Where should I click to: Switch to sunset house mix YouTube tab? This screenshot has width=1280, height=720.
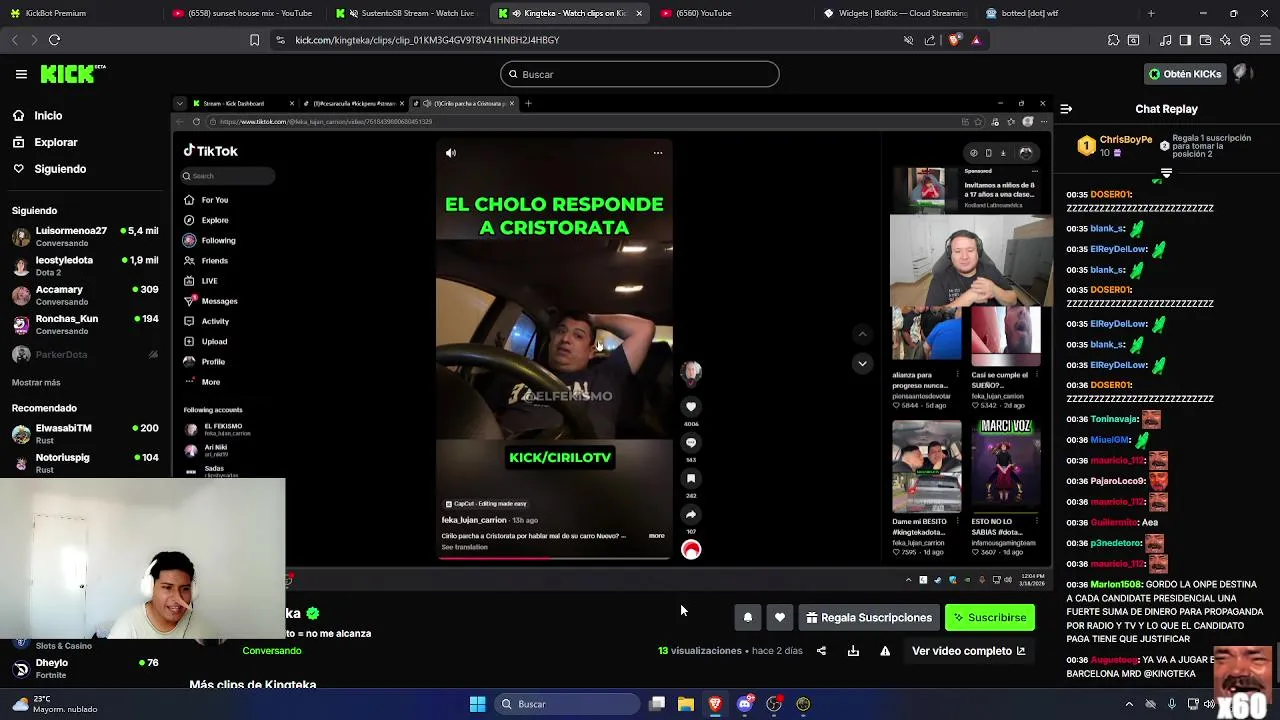click(242, 13)
